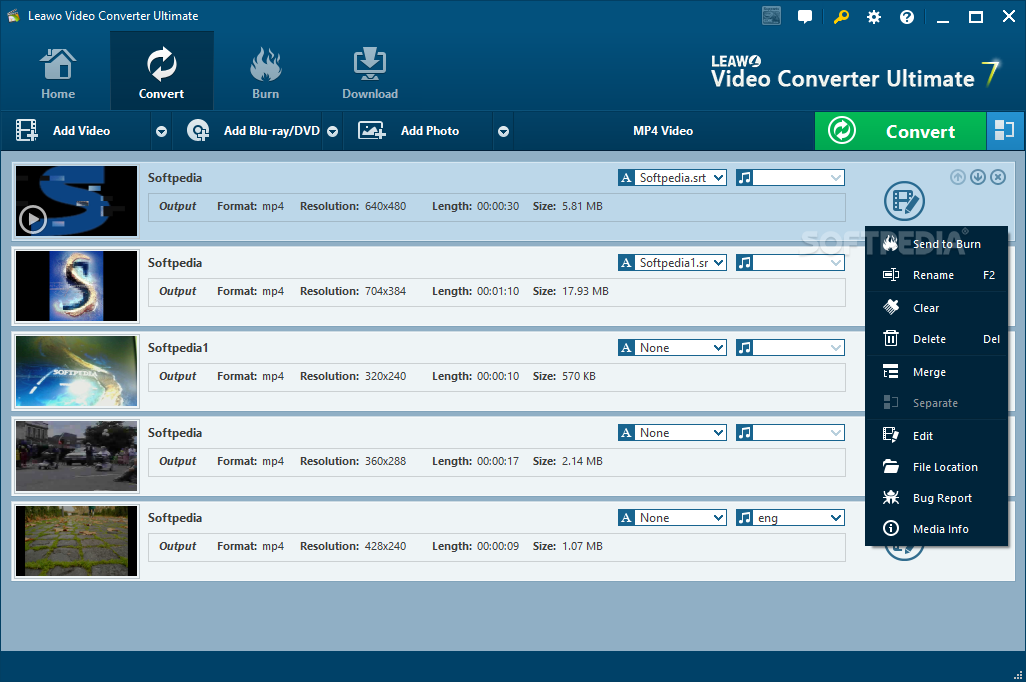Open Media Info from context menu
This screenshot has width=1026, height=682.
(936, 529)
